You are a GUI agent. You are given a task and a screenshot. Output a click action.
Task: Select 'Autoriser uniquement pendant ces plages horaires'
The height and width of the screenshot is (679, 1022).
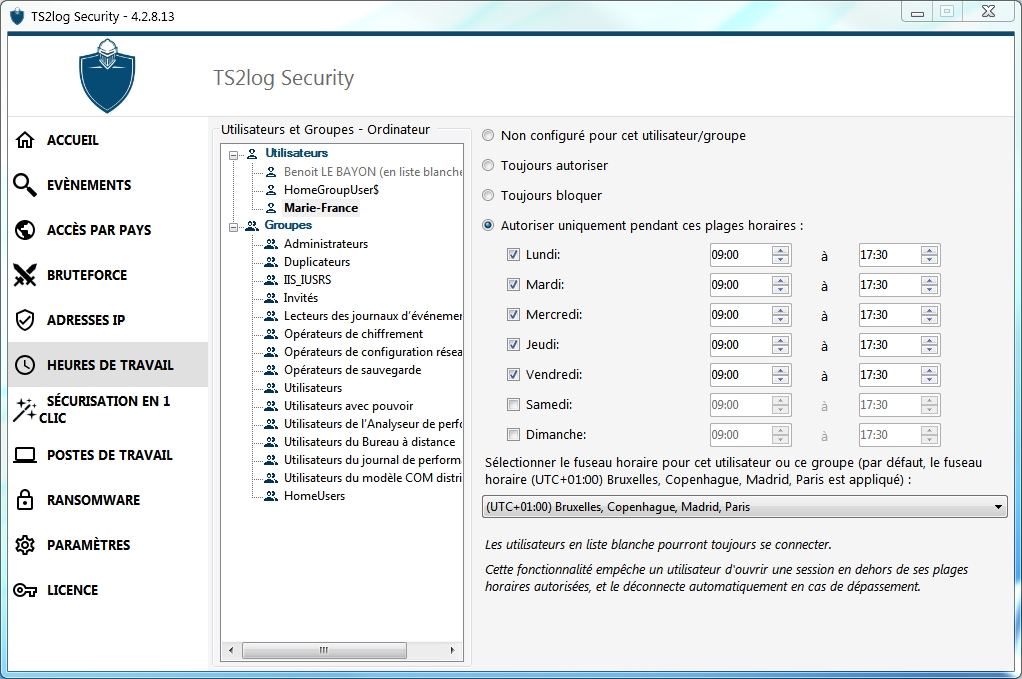[x=488, y=225]
